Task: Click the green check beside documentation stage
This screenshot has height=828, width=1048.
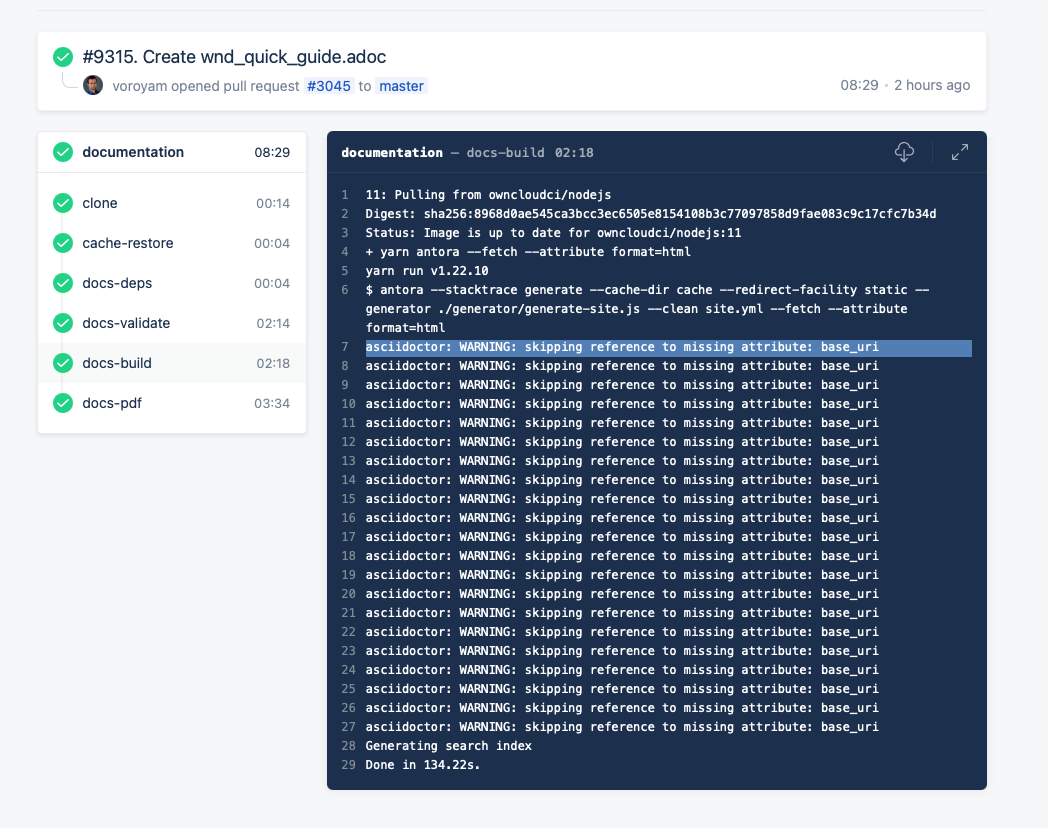Action: [x=62, y=152]
